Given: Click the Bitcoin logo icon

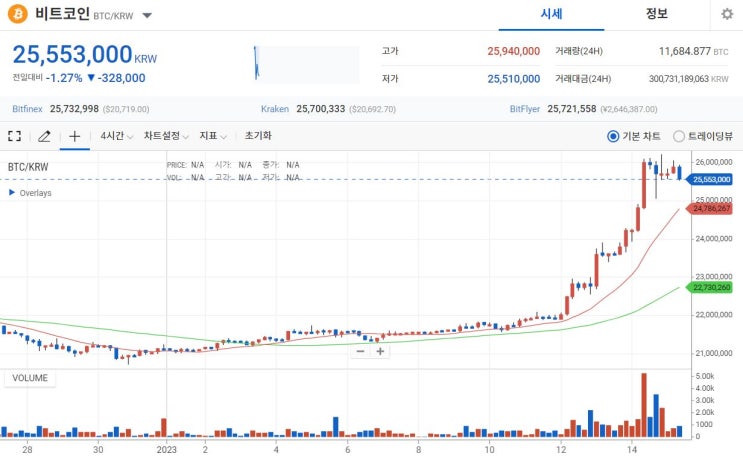Looking at the screenshot, I should tap(18, 14).
